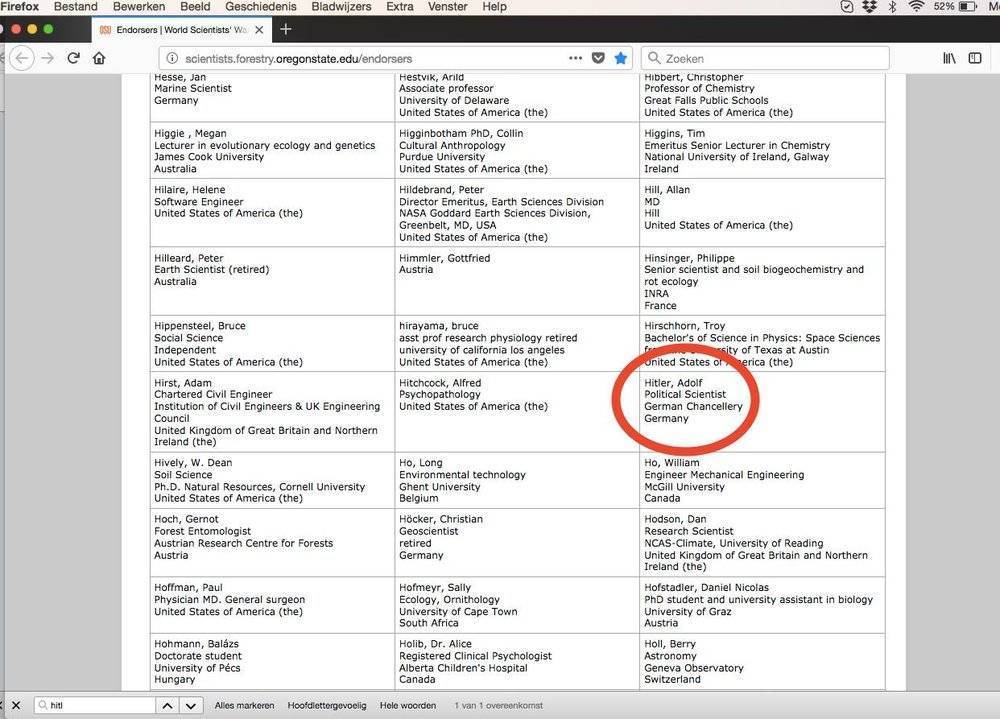
Task: Show site information icon in address bar
Action: coord(172,58)
